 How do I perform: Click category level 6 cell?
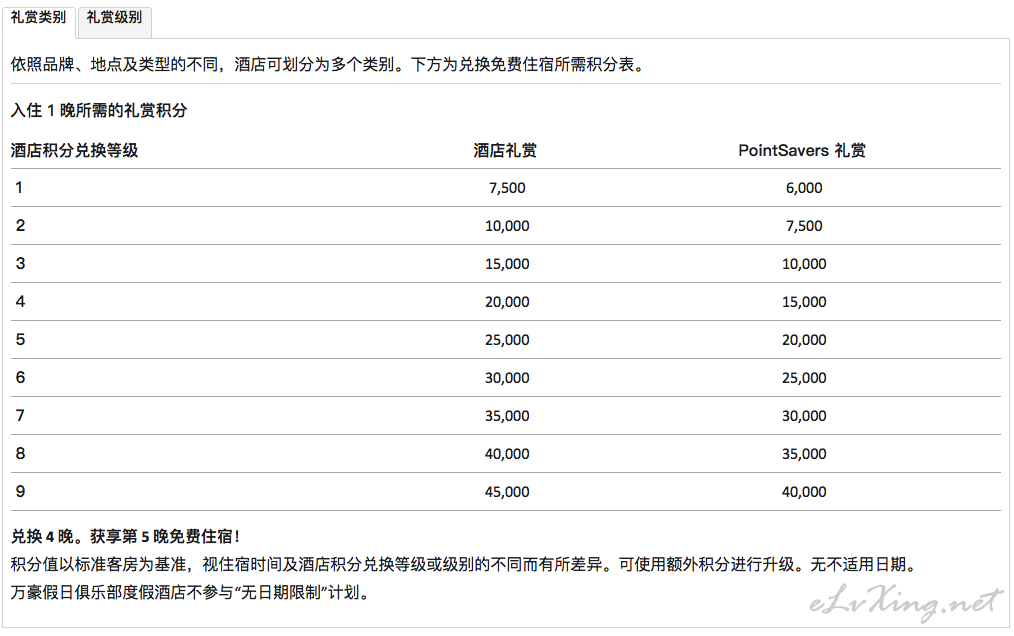pos(20,377)
